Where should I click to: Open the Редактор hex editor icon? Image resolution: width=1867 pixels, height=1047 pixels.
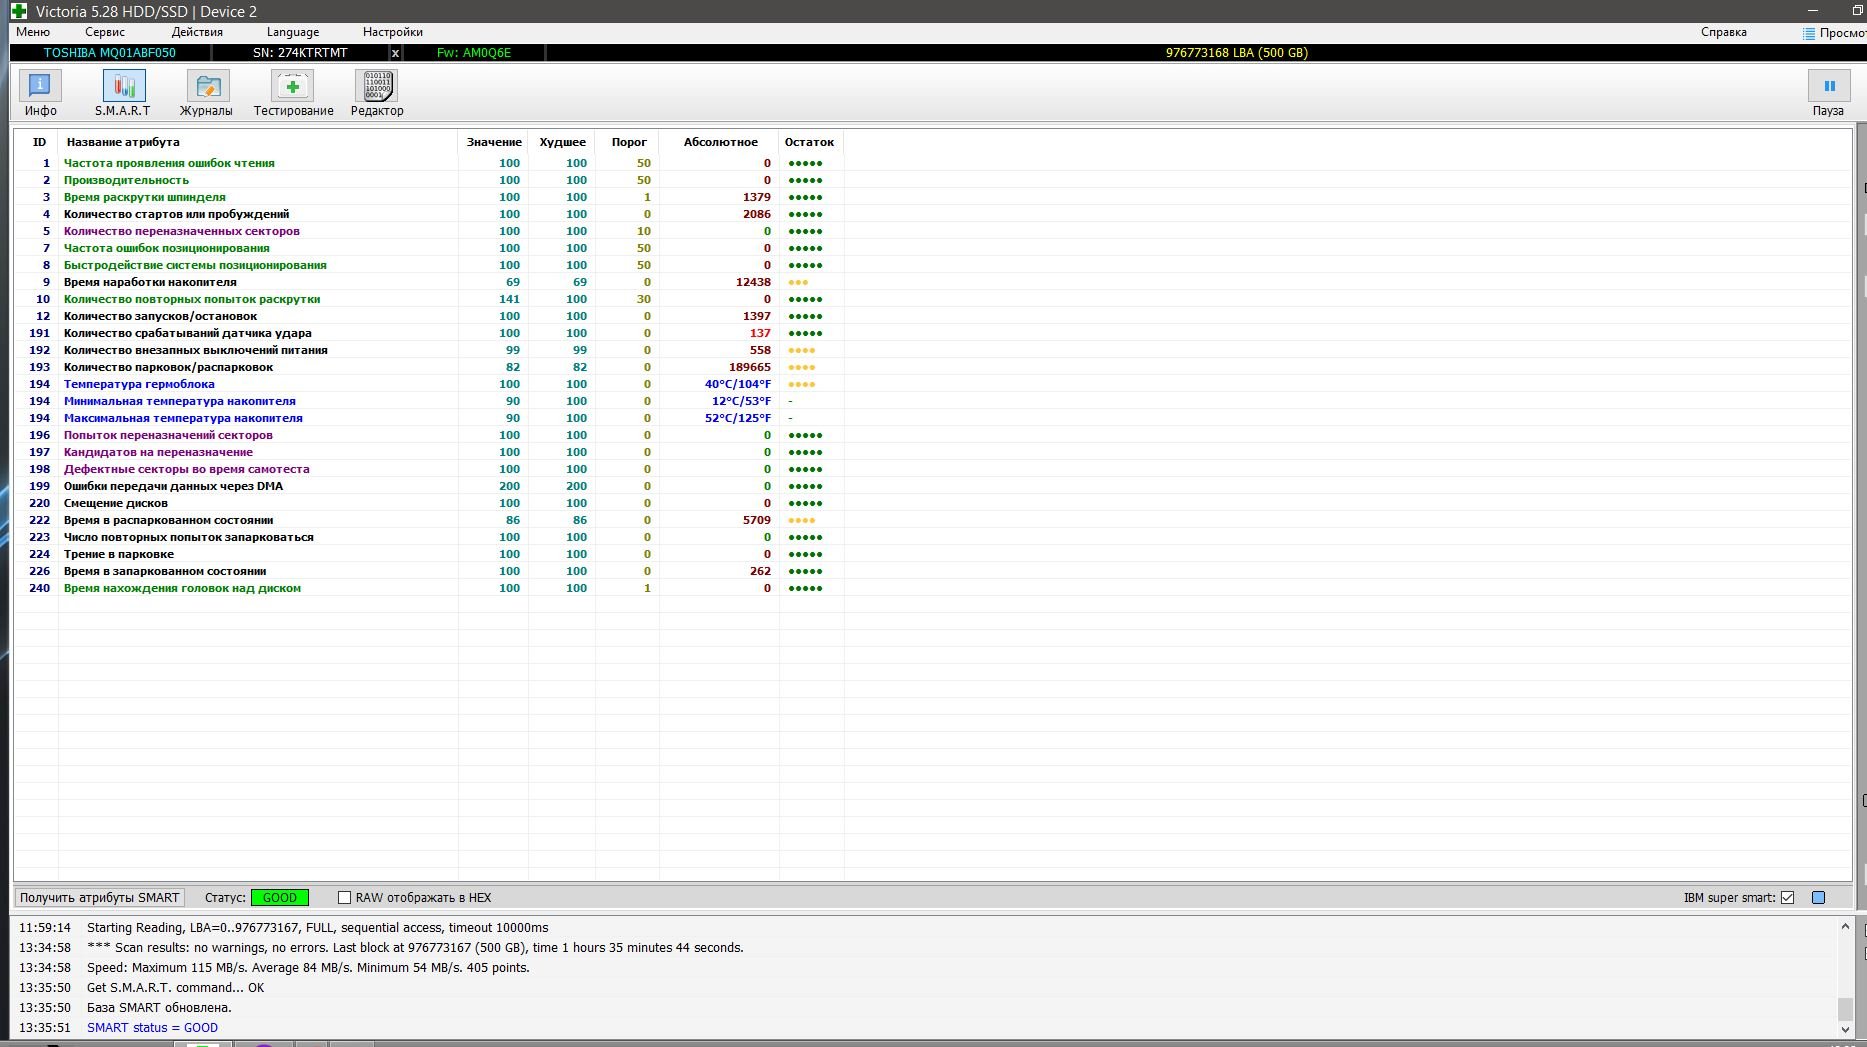point(377,86)
